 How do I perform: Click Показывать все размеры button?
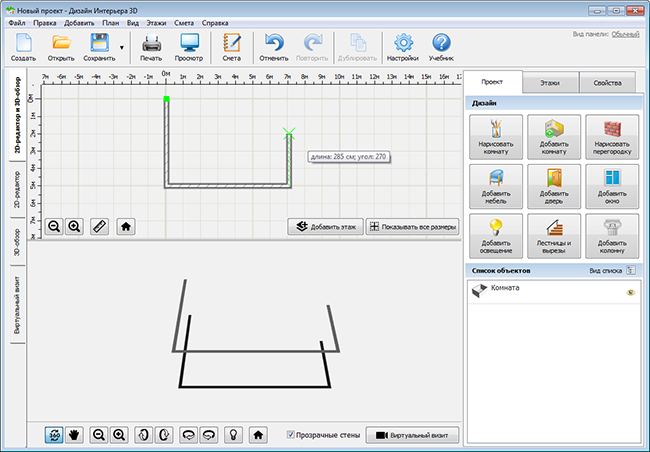[x=412, y=227]
